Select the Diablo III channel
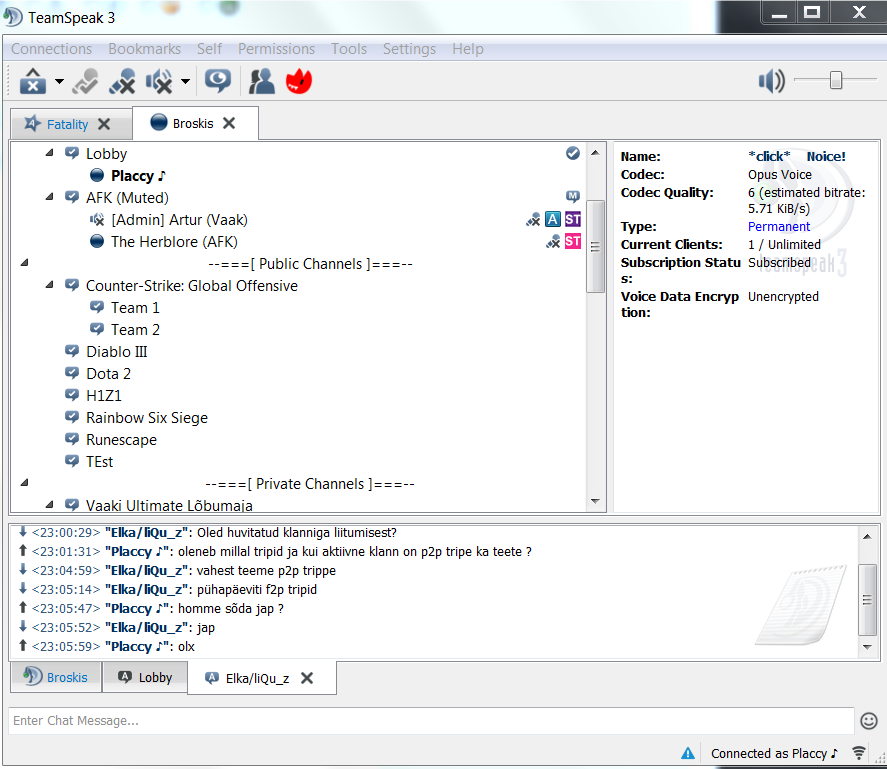887x769 pixels. pos(117,352)
